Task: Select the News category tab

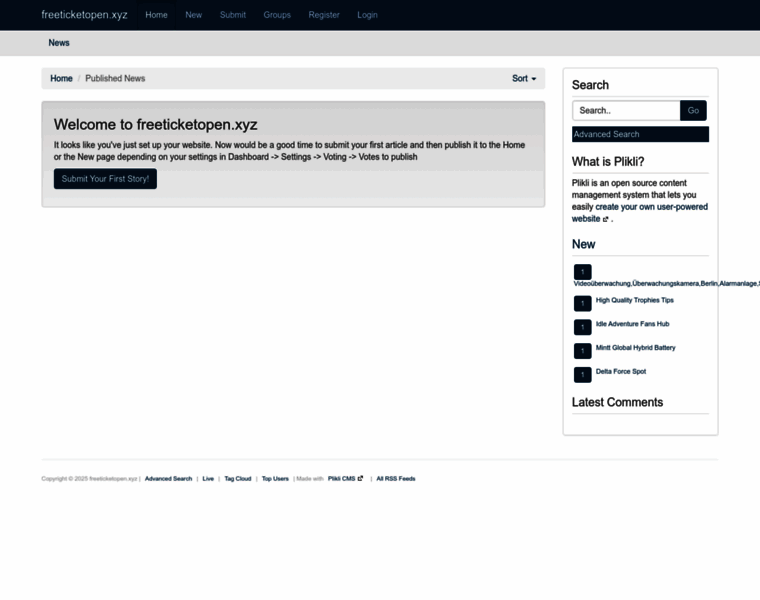Action: tap(59, 43)
